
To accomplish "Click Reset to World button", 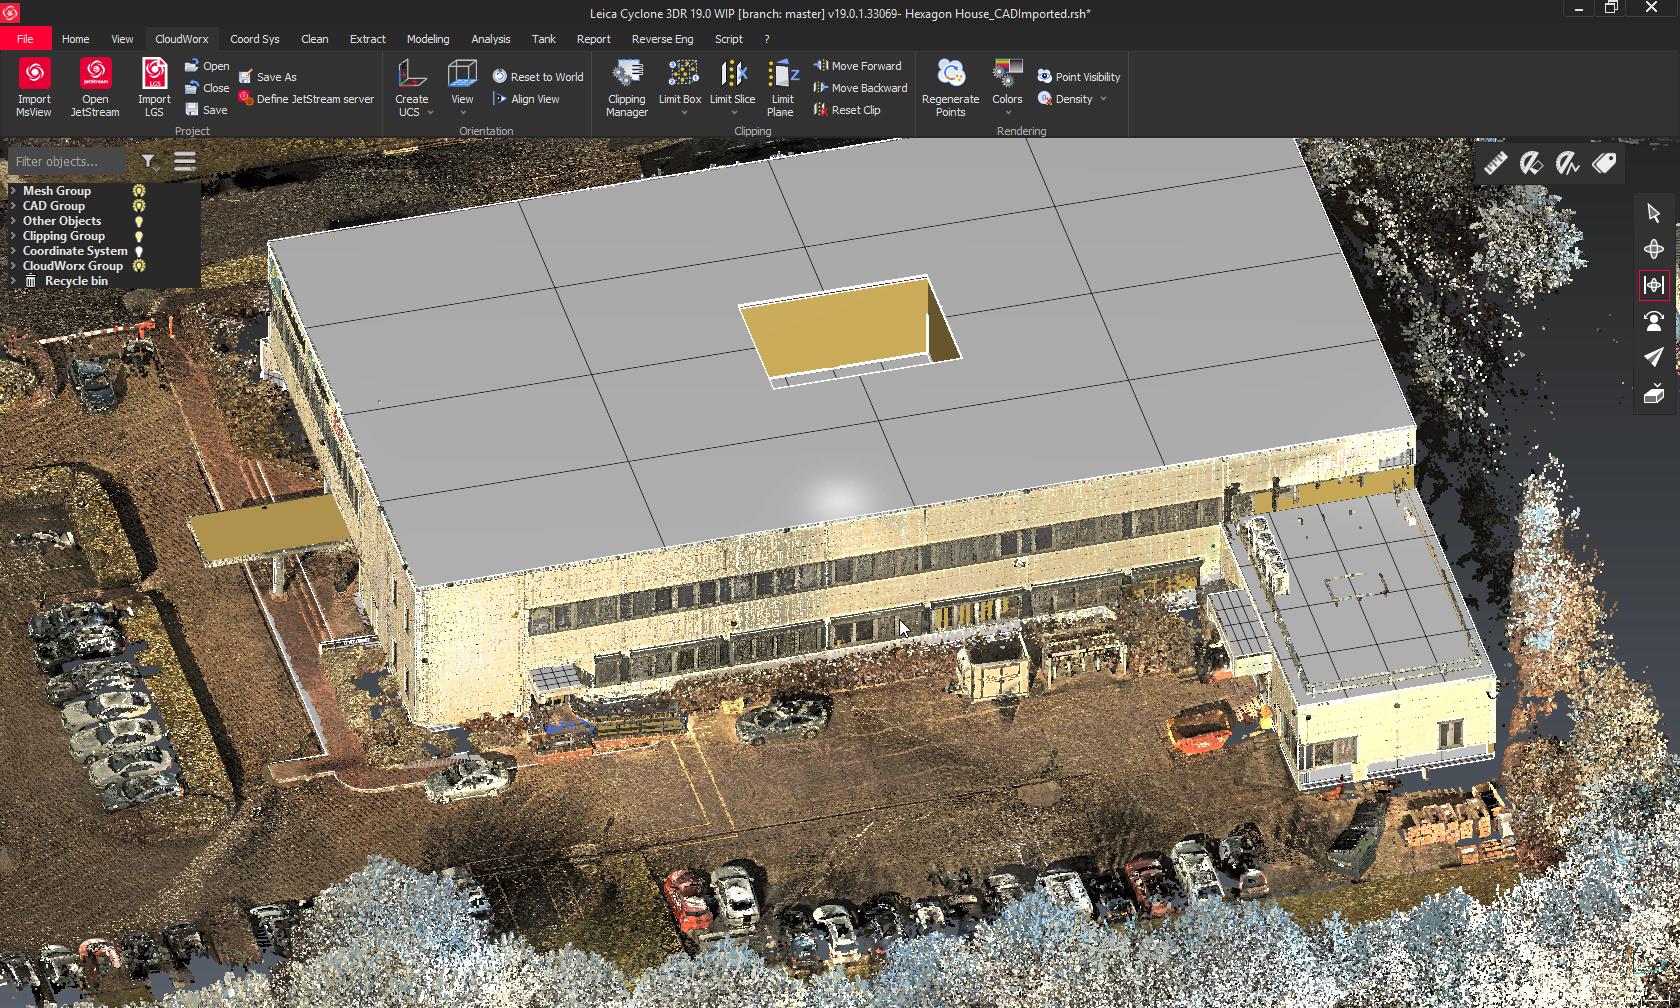I will pyautogui.click(x=538, y=77).
